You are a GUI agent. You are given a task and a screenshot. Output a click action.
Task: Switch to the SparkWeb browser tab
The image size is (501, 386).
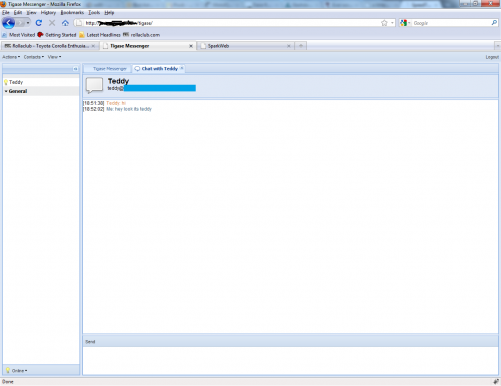[x=245, y=46]
